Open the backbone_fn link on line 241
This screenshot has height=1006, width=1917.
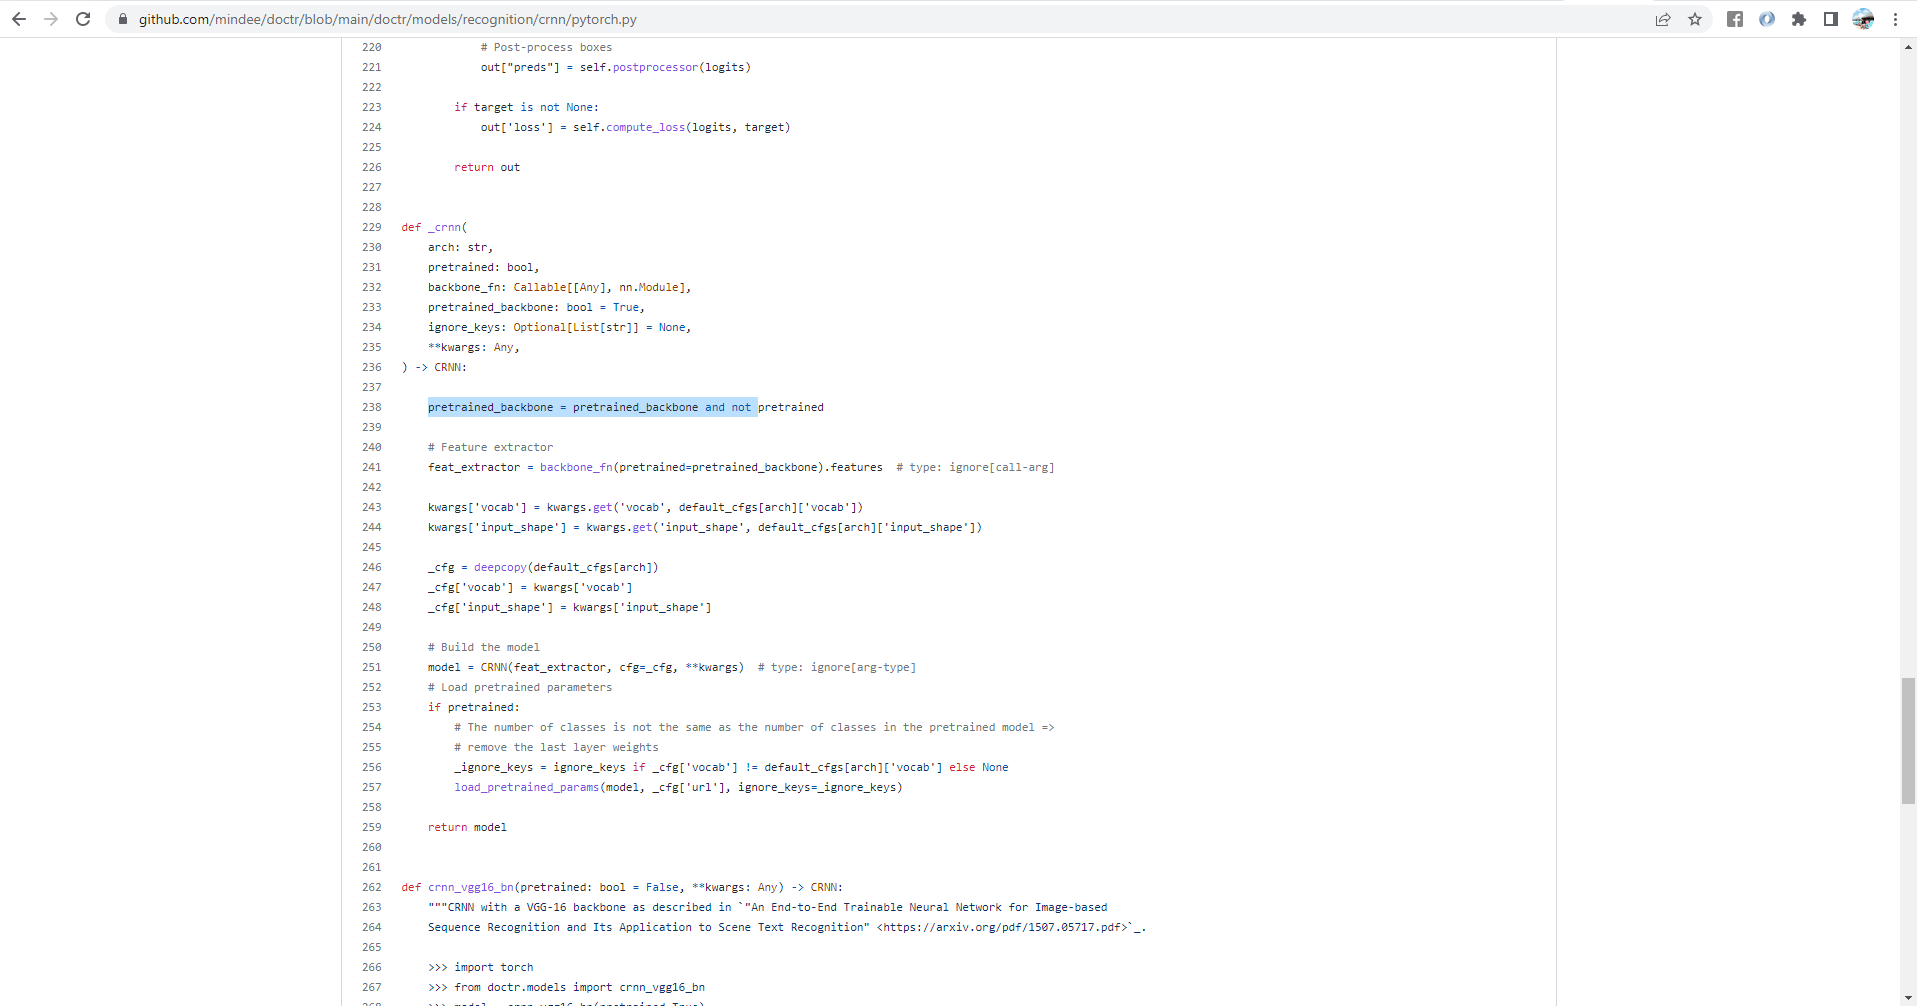click(x=577, y=467)
